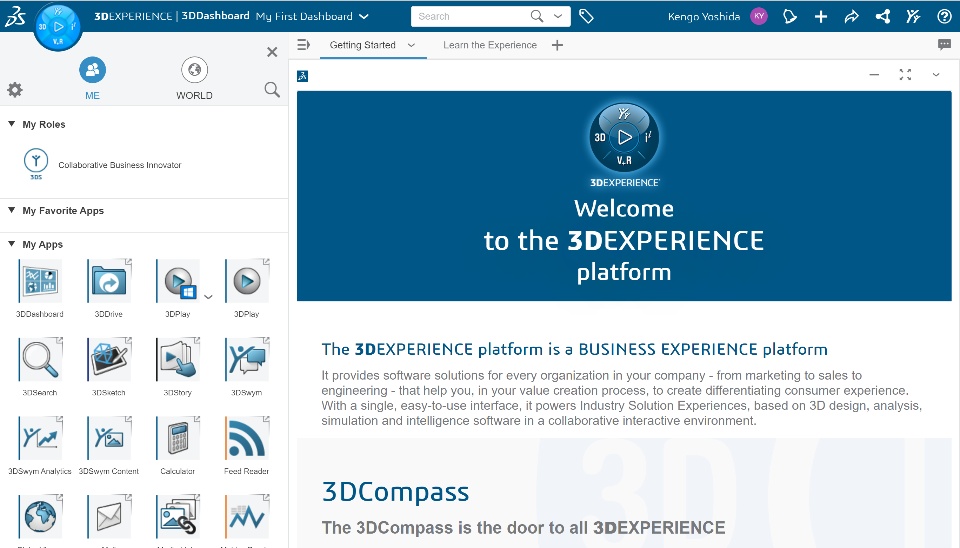The width and height of the screenshot is (960, 548).
Task: Click the search magnifier button
Action: [537, 17]
